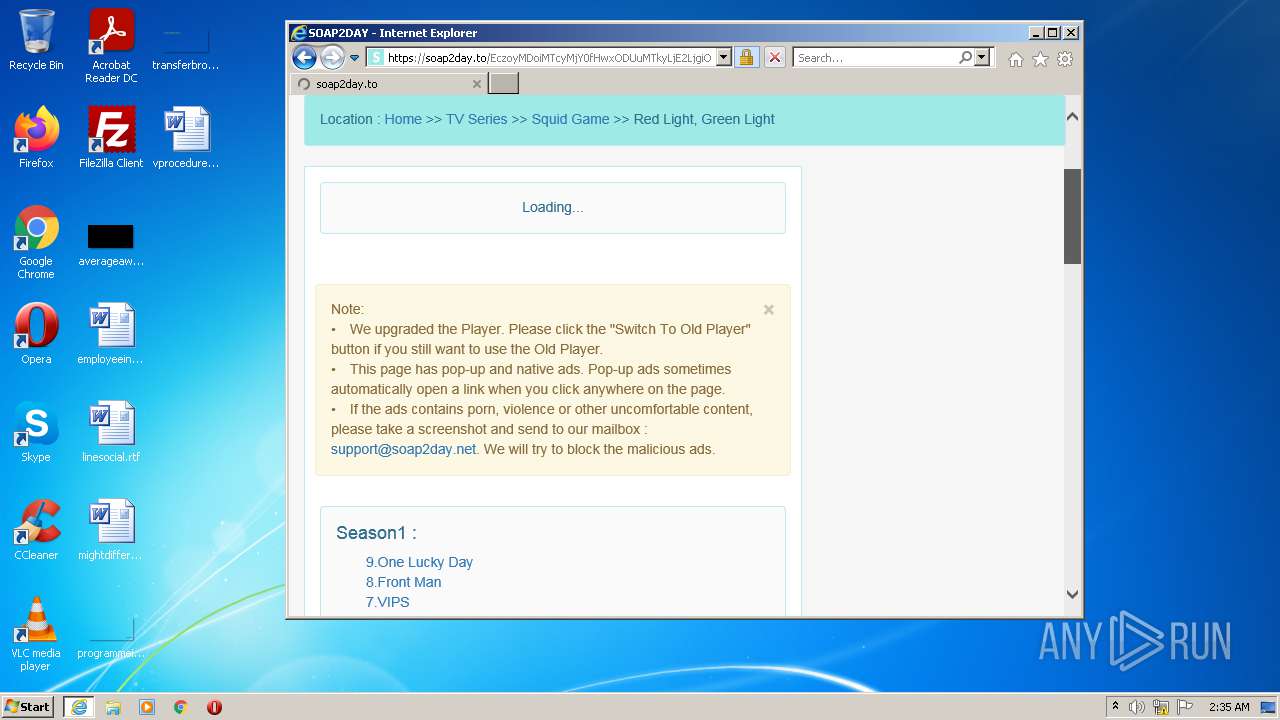The image size is (1280, 720).
Task: Open the mightdiffer document on desktop
Action: coord(111,530)
